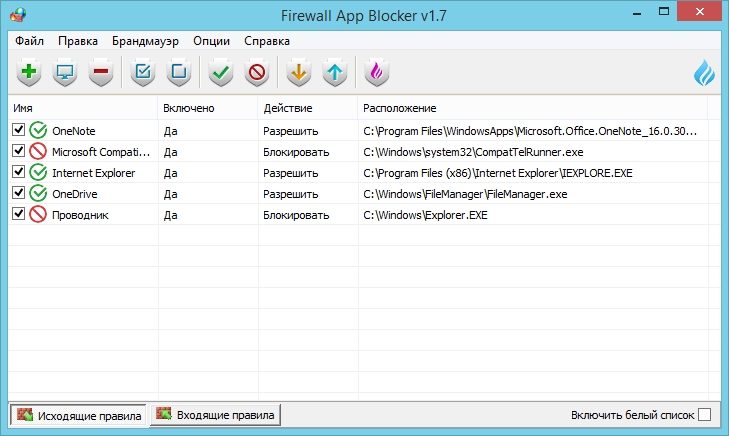Click the red minus remove icon
This screenshot has width=729, height=436.
coord(100,72)
